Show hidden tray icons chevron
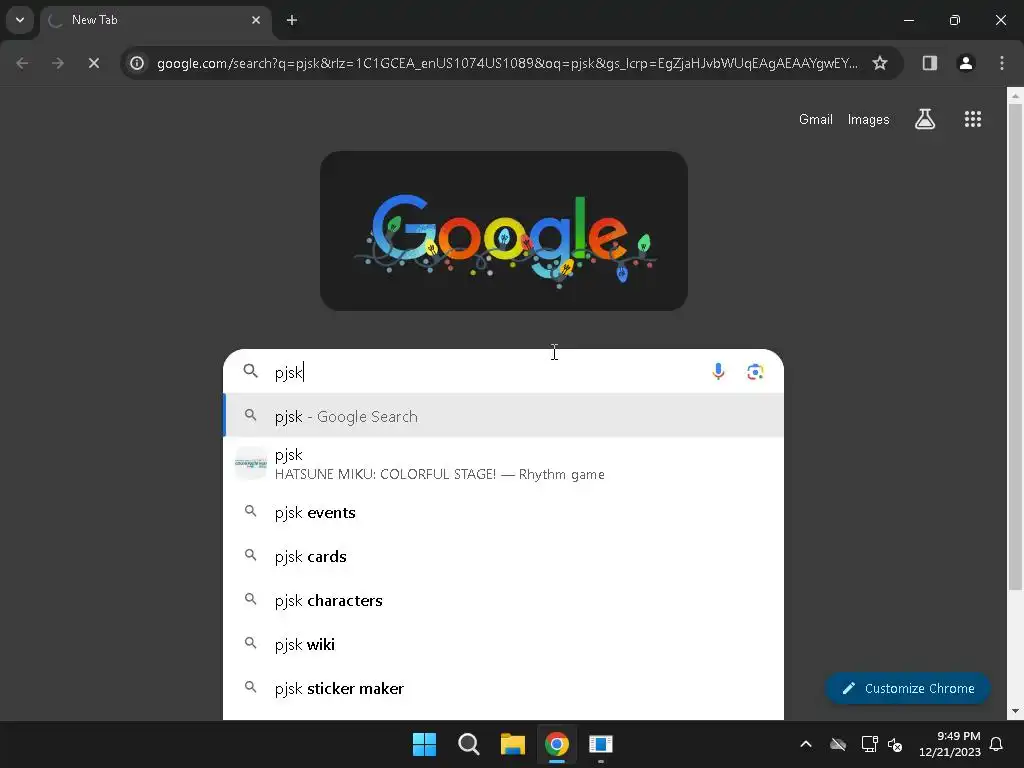The image size is (1024, 768). click(806, 744)
